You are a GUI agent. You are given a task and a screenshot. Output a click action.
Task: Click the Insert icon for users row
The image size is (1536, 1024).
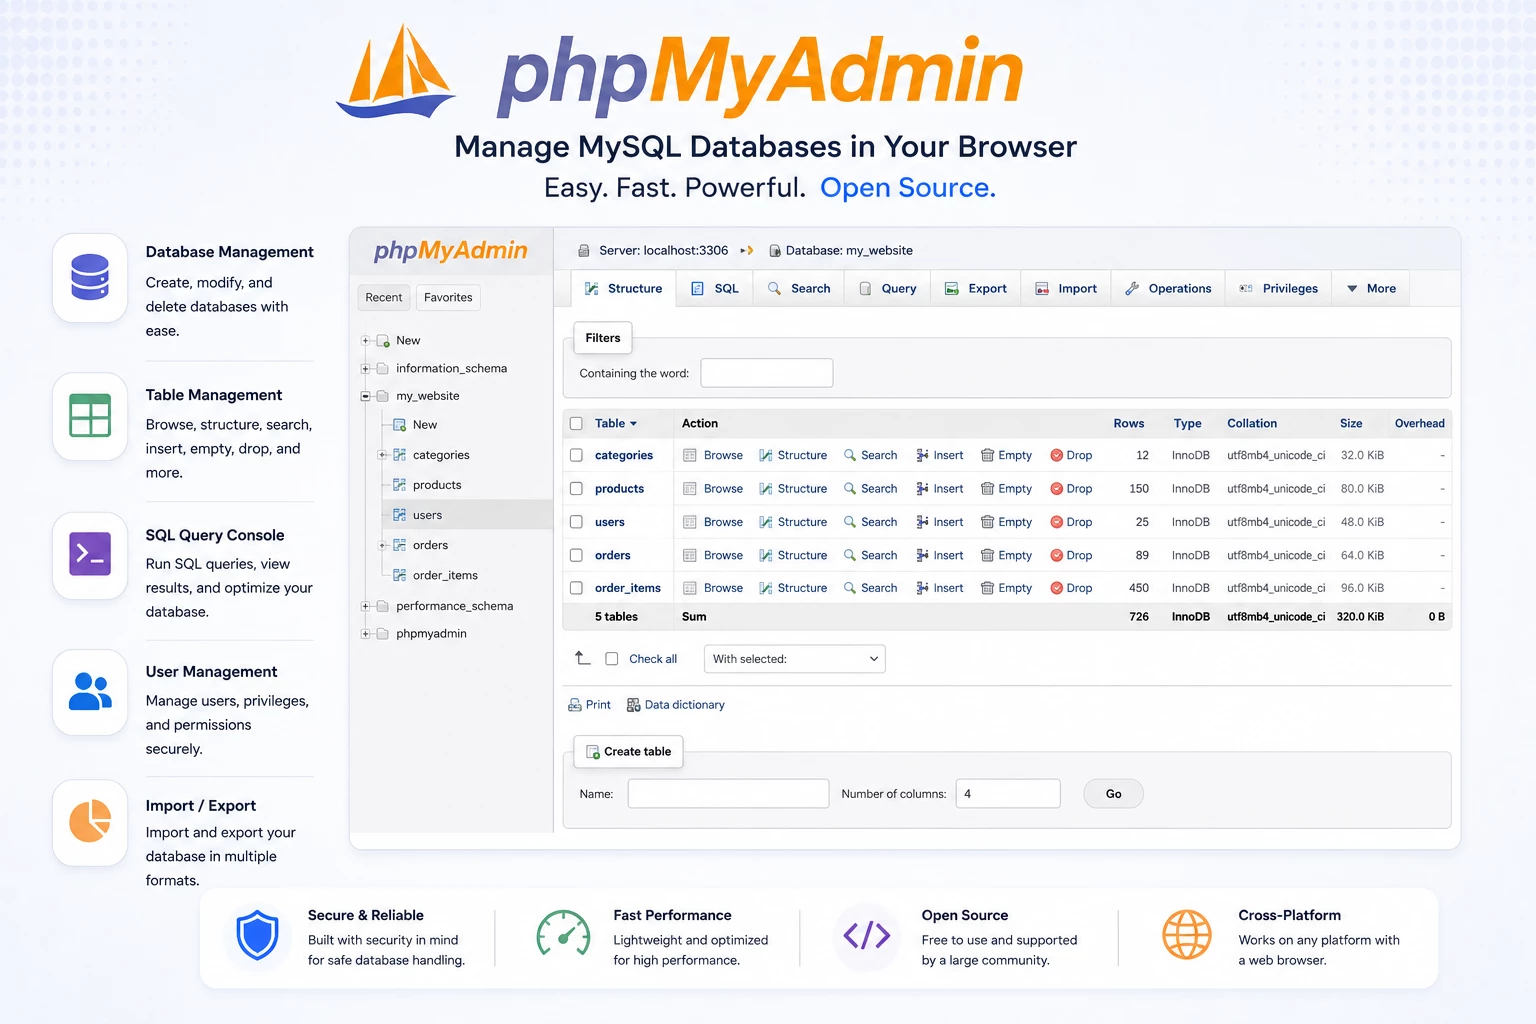point(922,522)
